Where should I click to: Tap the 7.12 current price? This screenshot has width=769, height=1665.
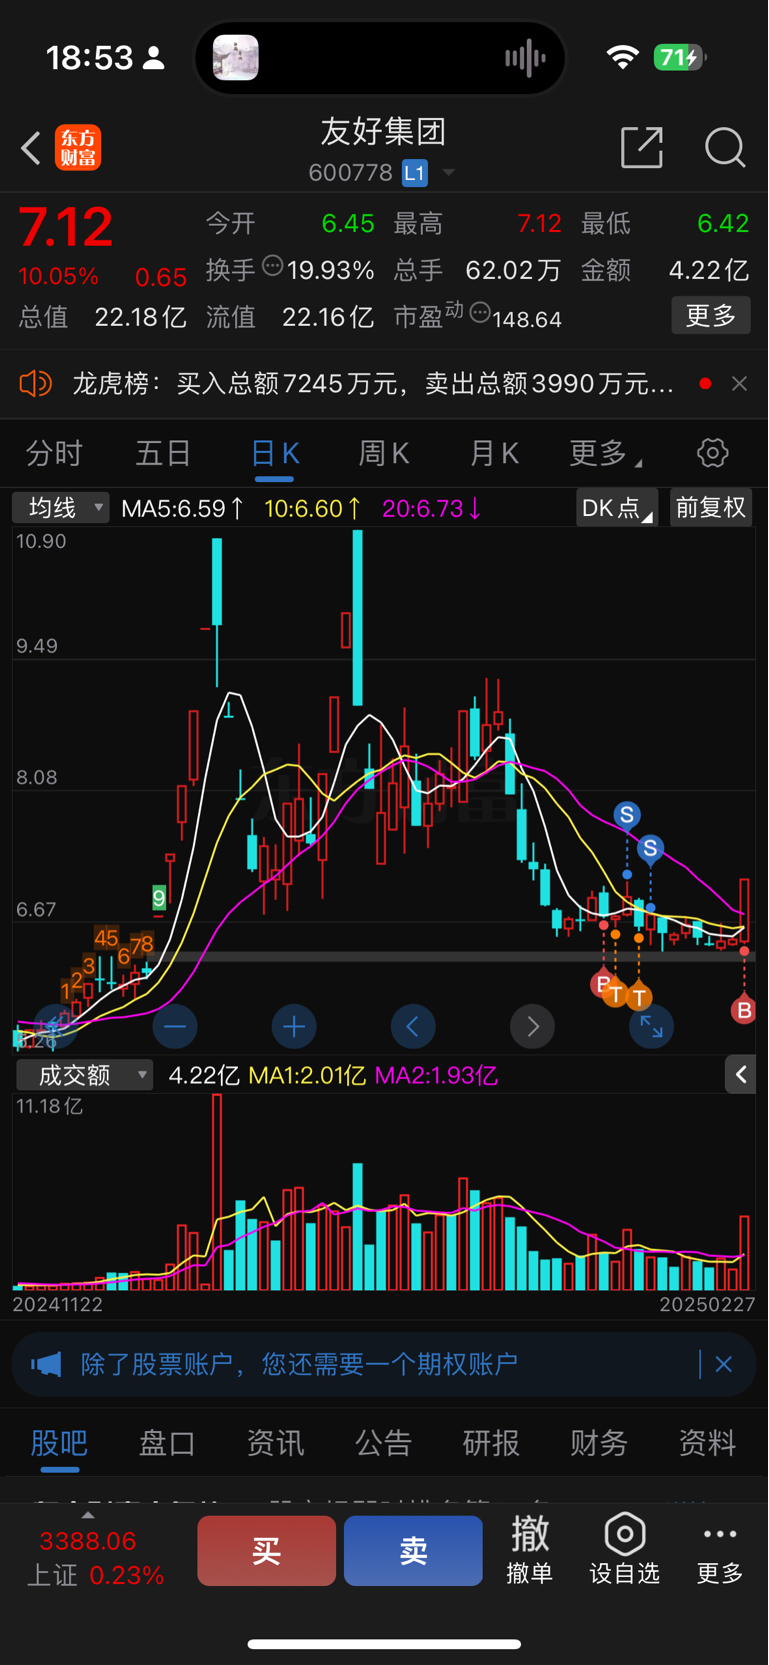coord(66,228)
